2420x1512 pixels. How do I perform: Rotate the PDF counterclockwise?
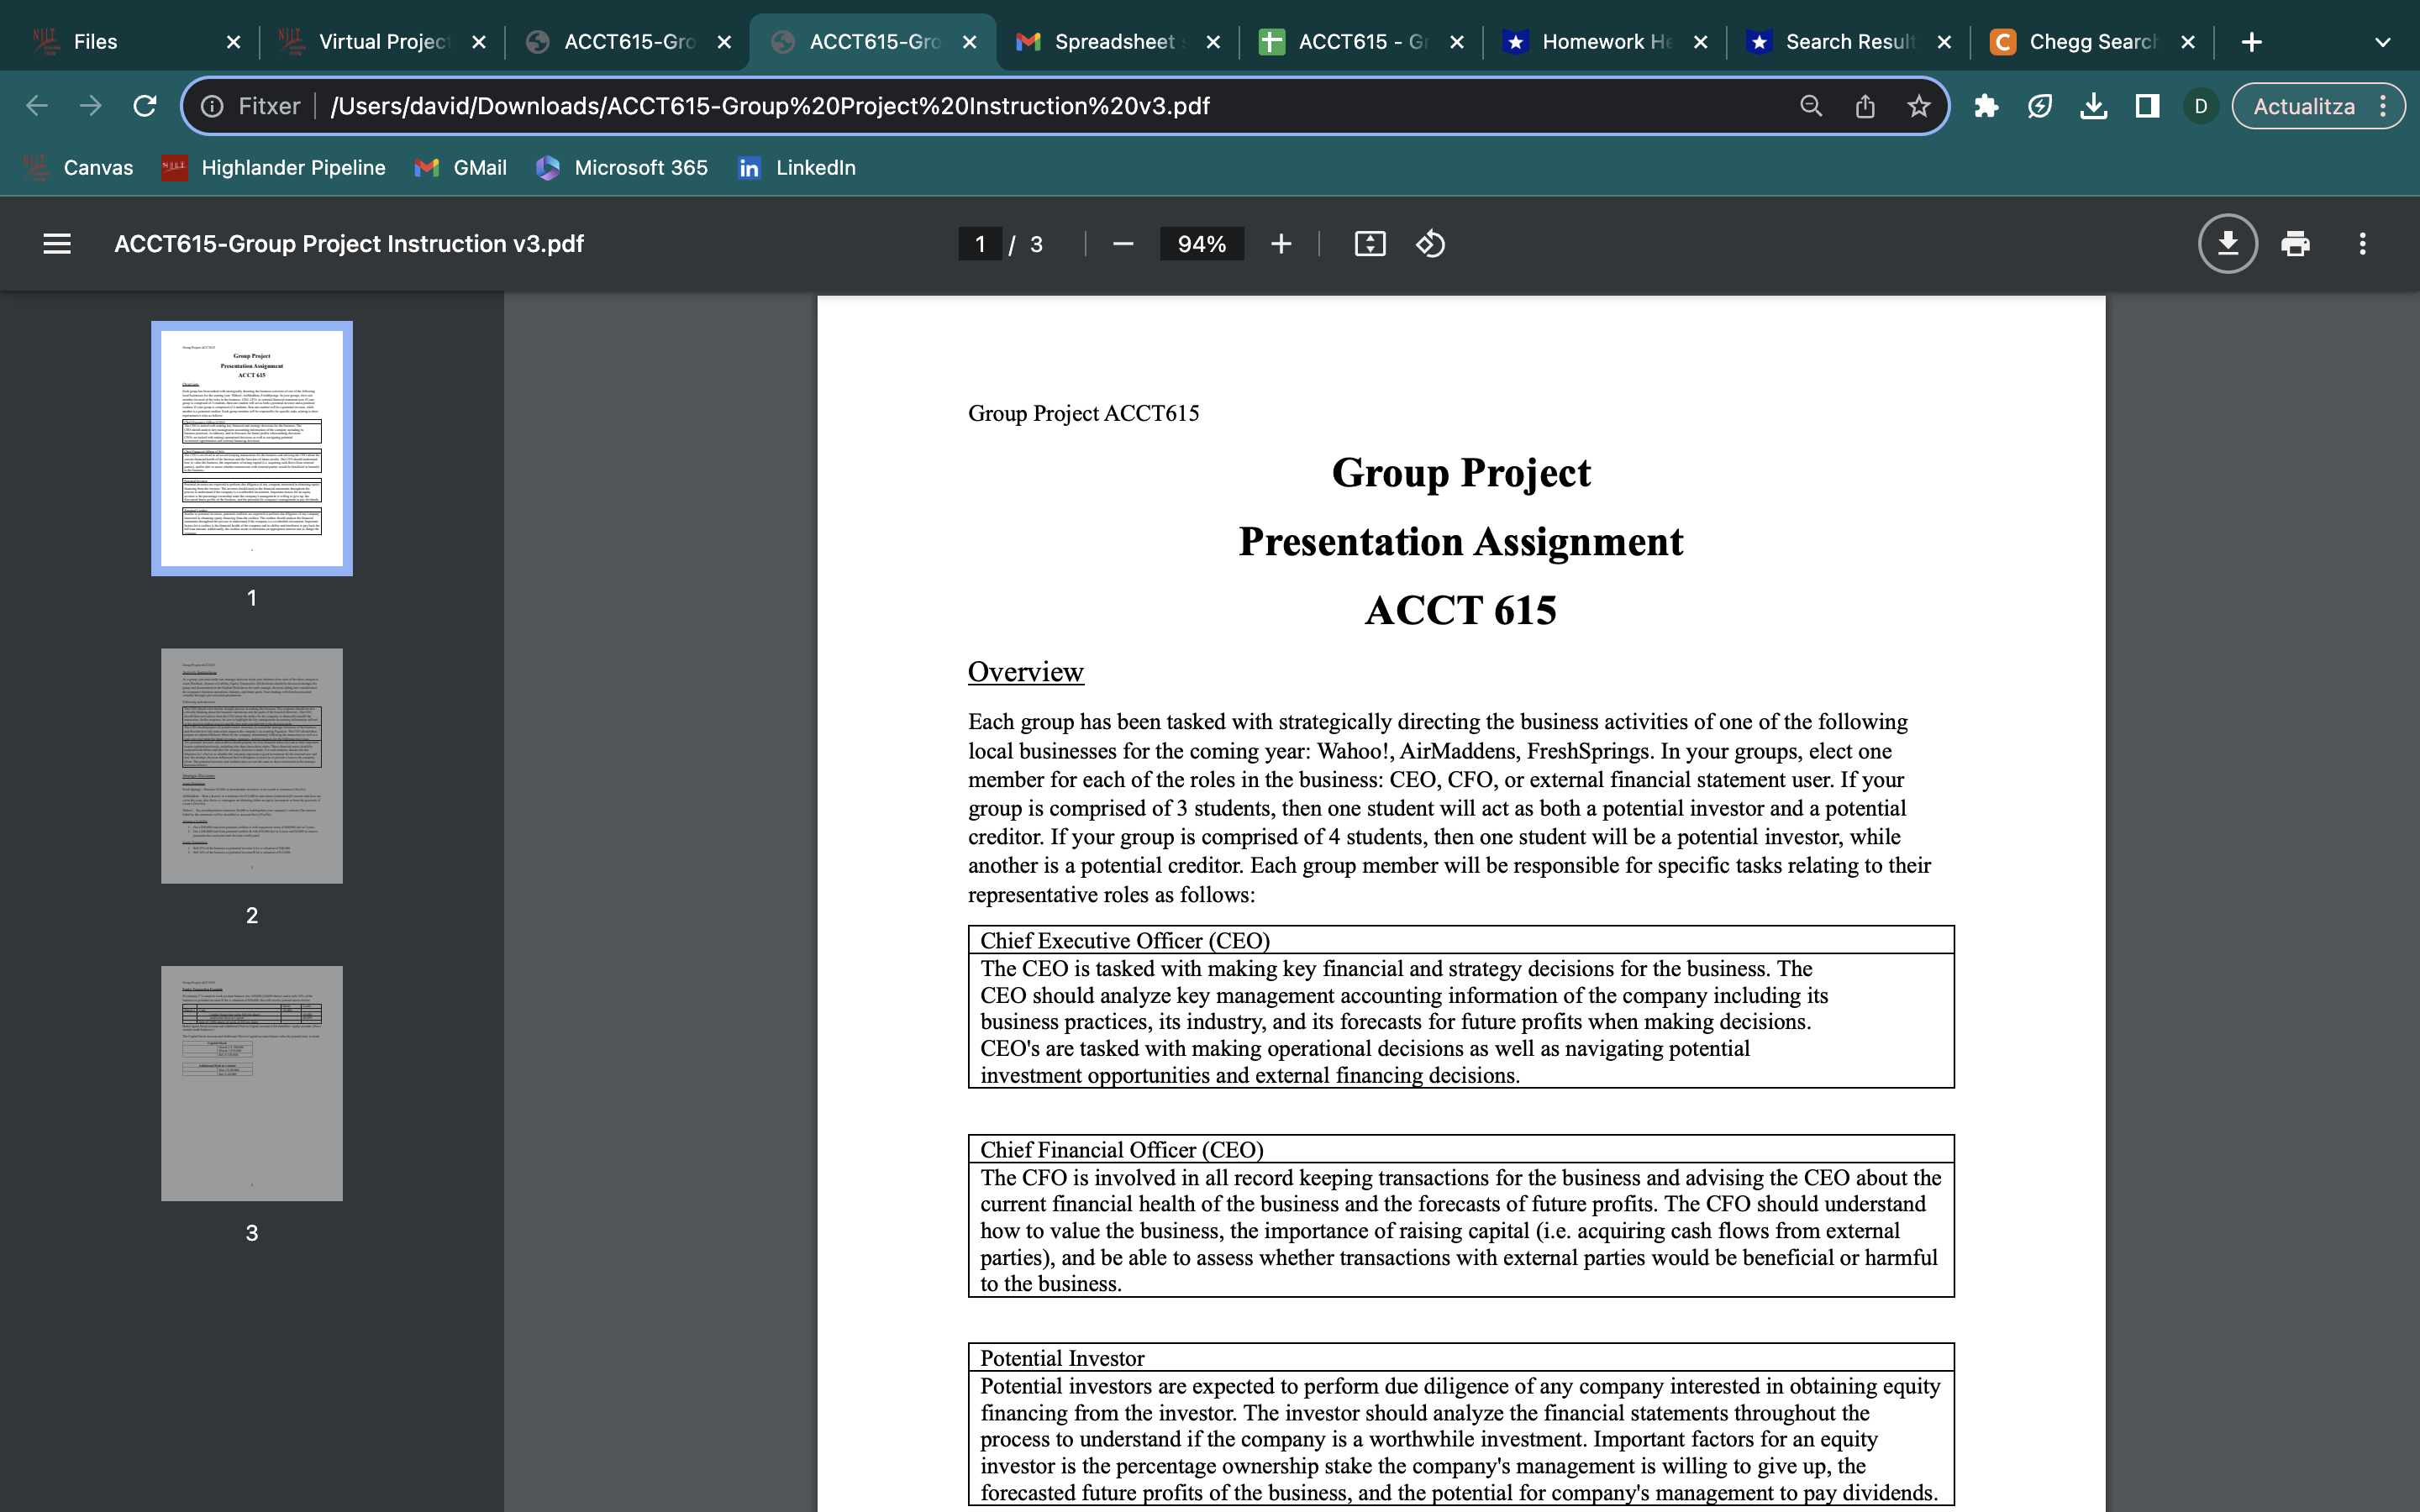tap(1429, 243)
